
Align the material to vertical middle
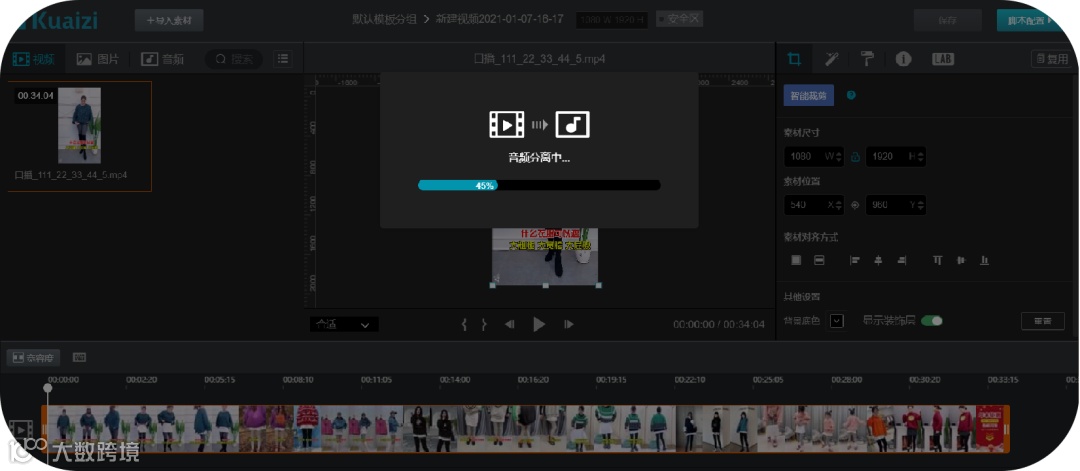pos(961,260)
